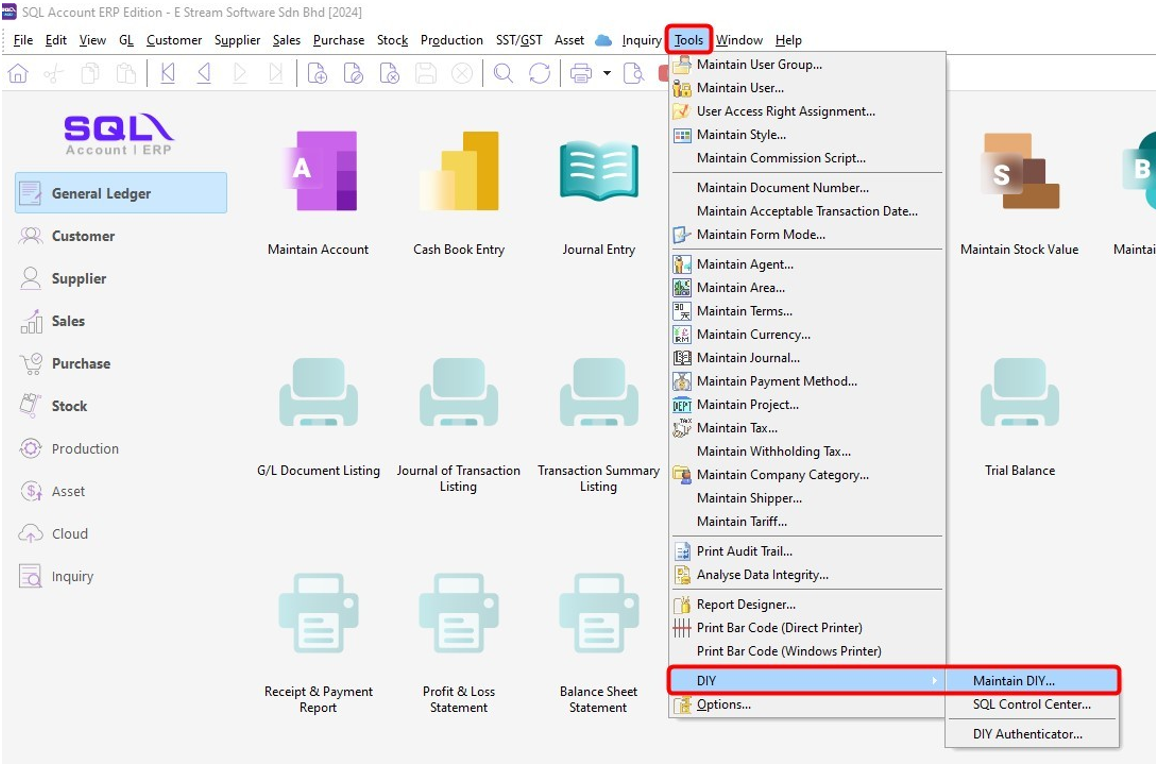Go to first record toolbar icon
The height and width of the screenshot is (765, 1156).
[168, 73]
